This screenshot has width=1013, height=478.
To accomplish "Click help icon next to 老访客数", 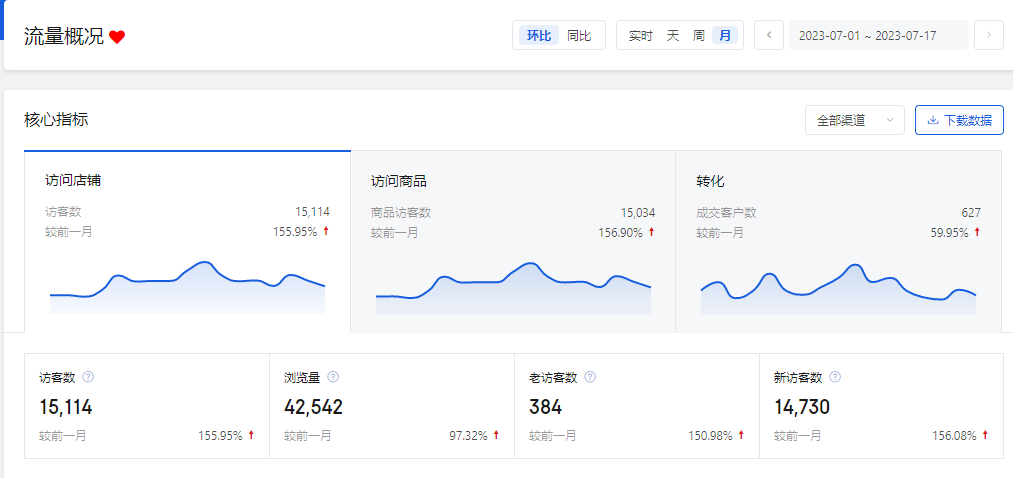I will [x=590, y=377].
